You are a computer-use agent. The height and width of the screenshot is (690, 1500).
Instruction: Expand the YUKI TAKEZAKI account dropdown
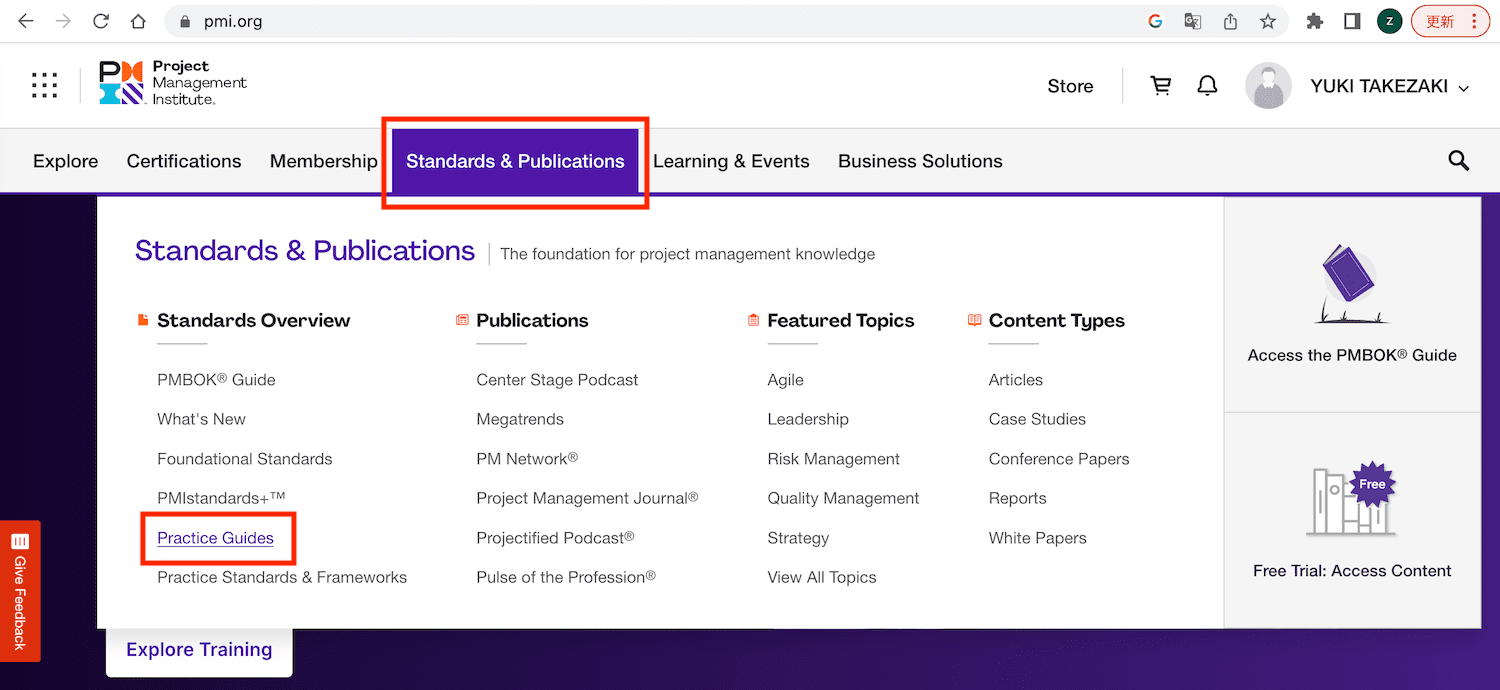point(1389,87)
